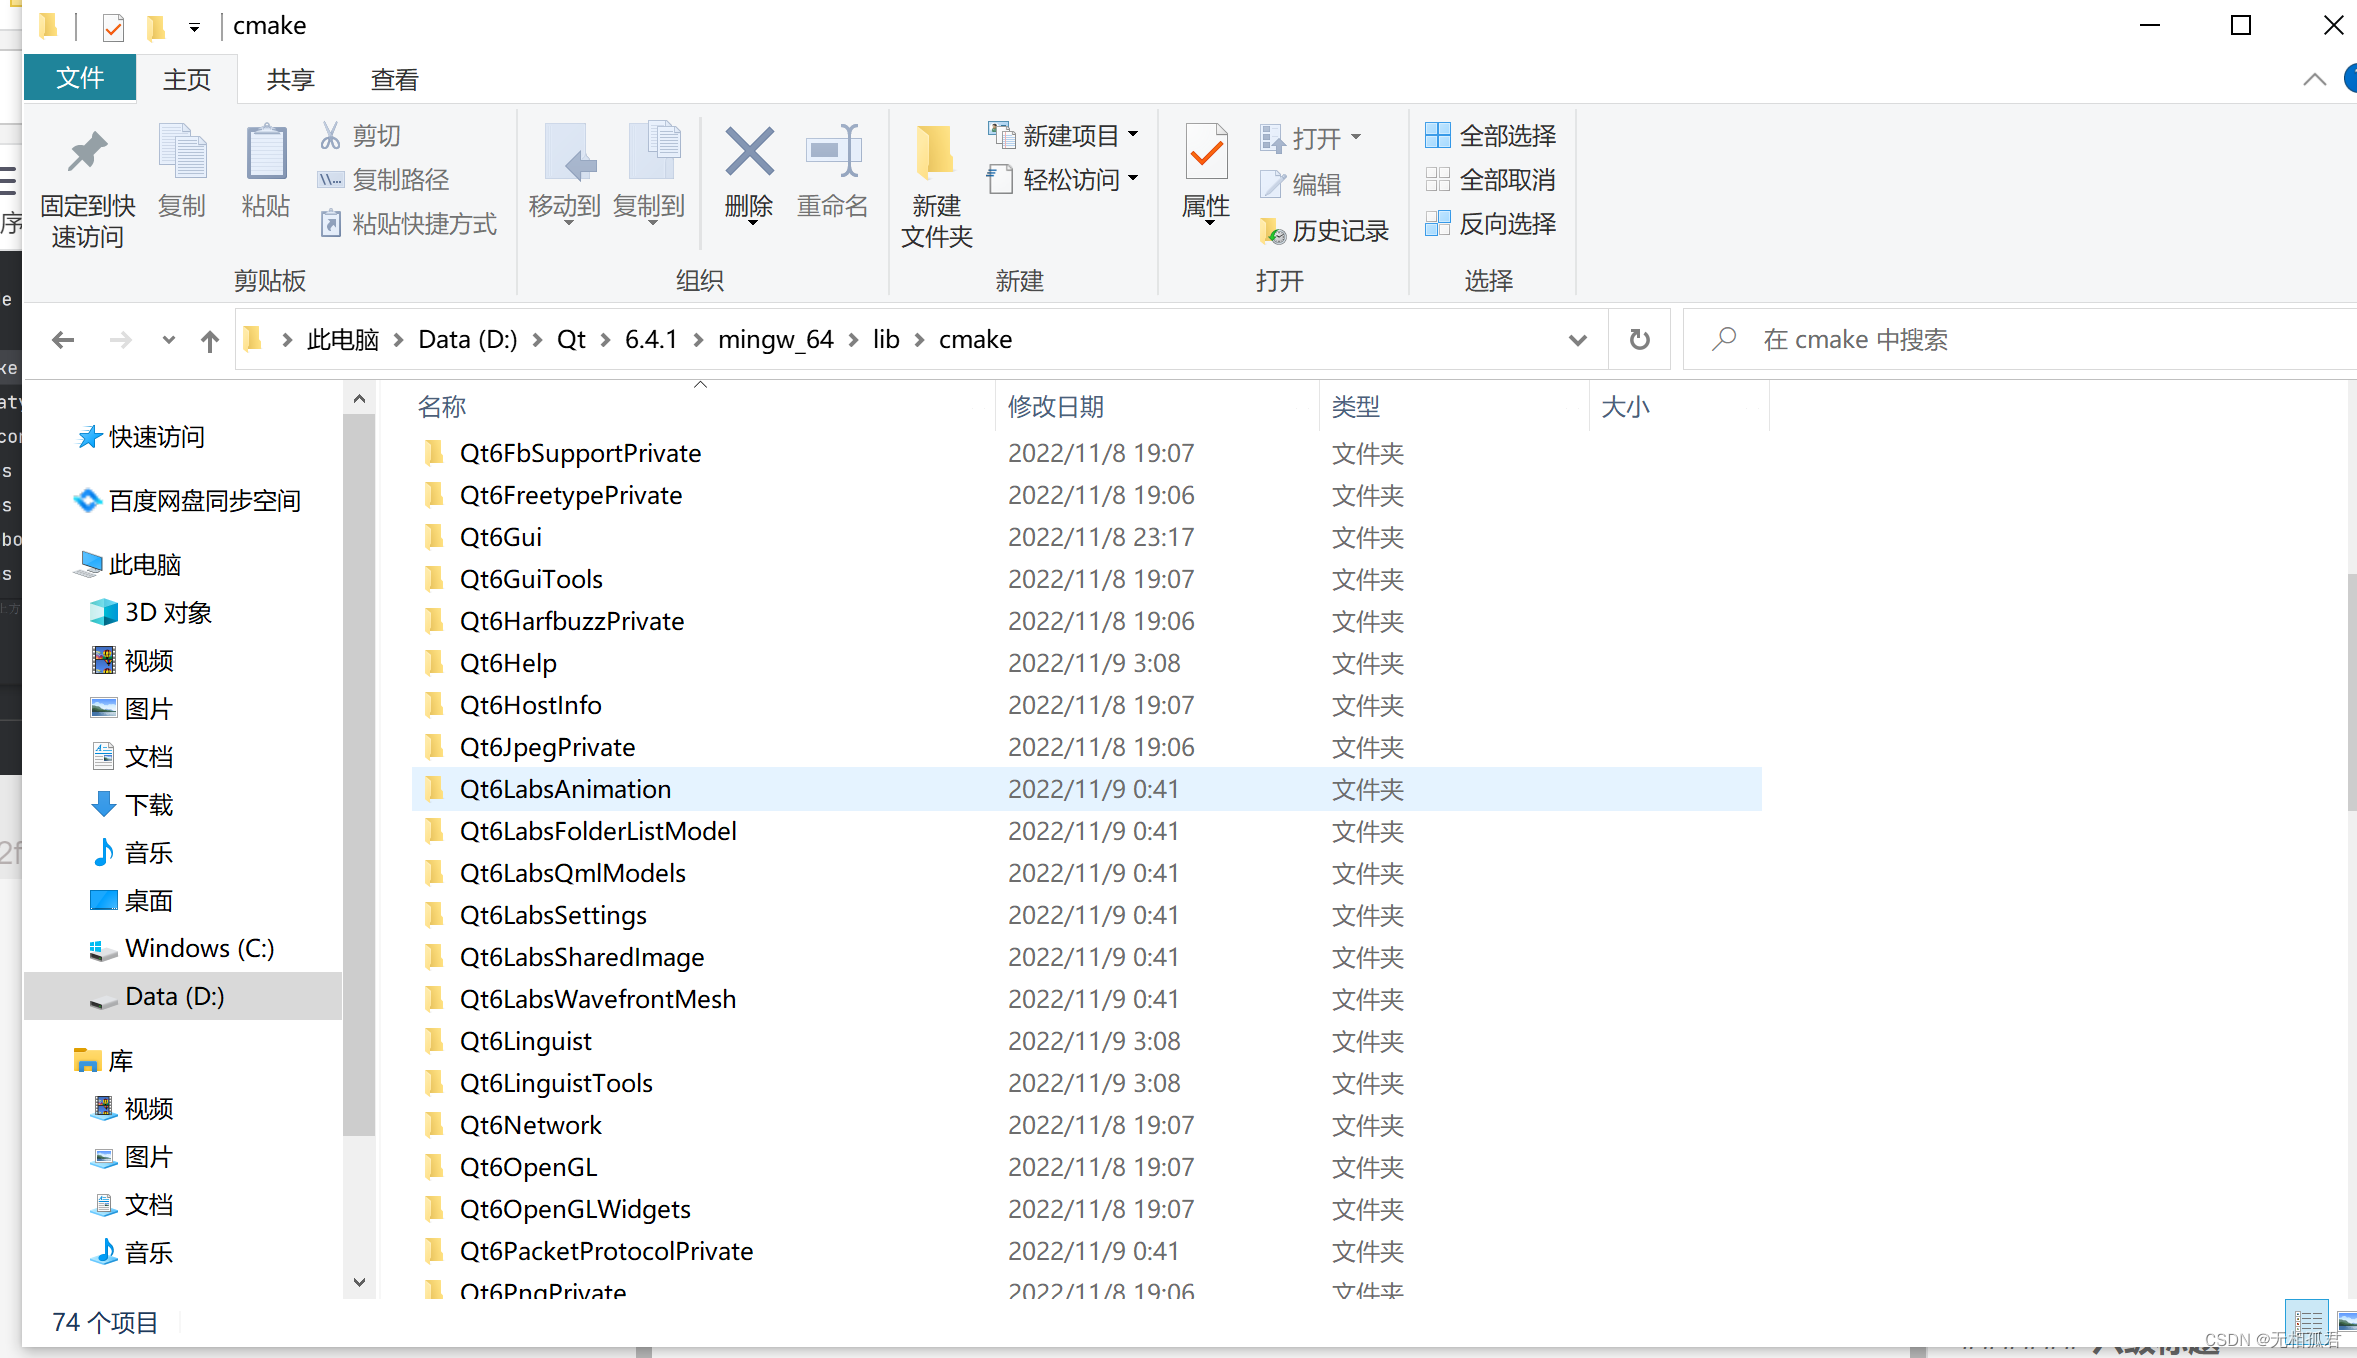The image size is (2357, 1358).
Task: Select Data (D:) drive in sidebar
Action: 182,997
